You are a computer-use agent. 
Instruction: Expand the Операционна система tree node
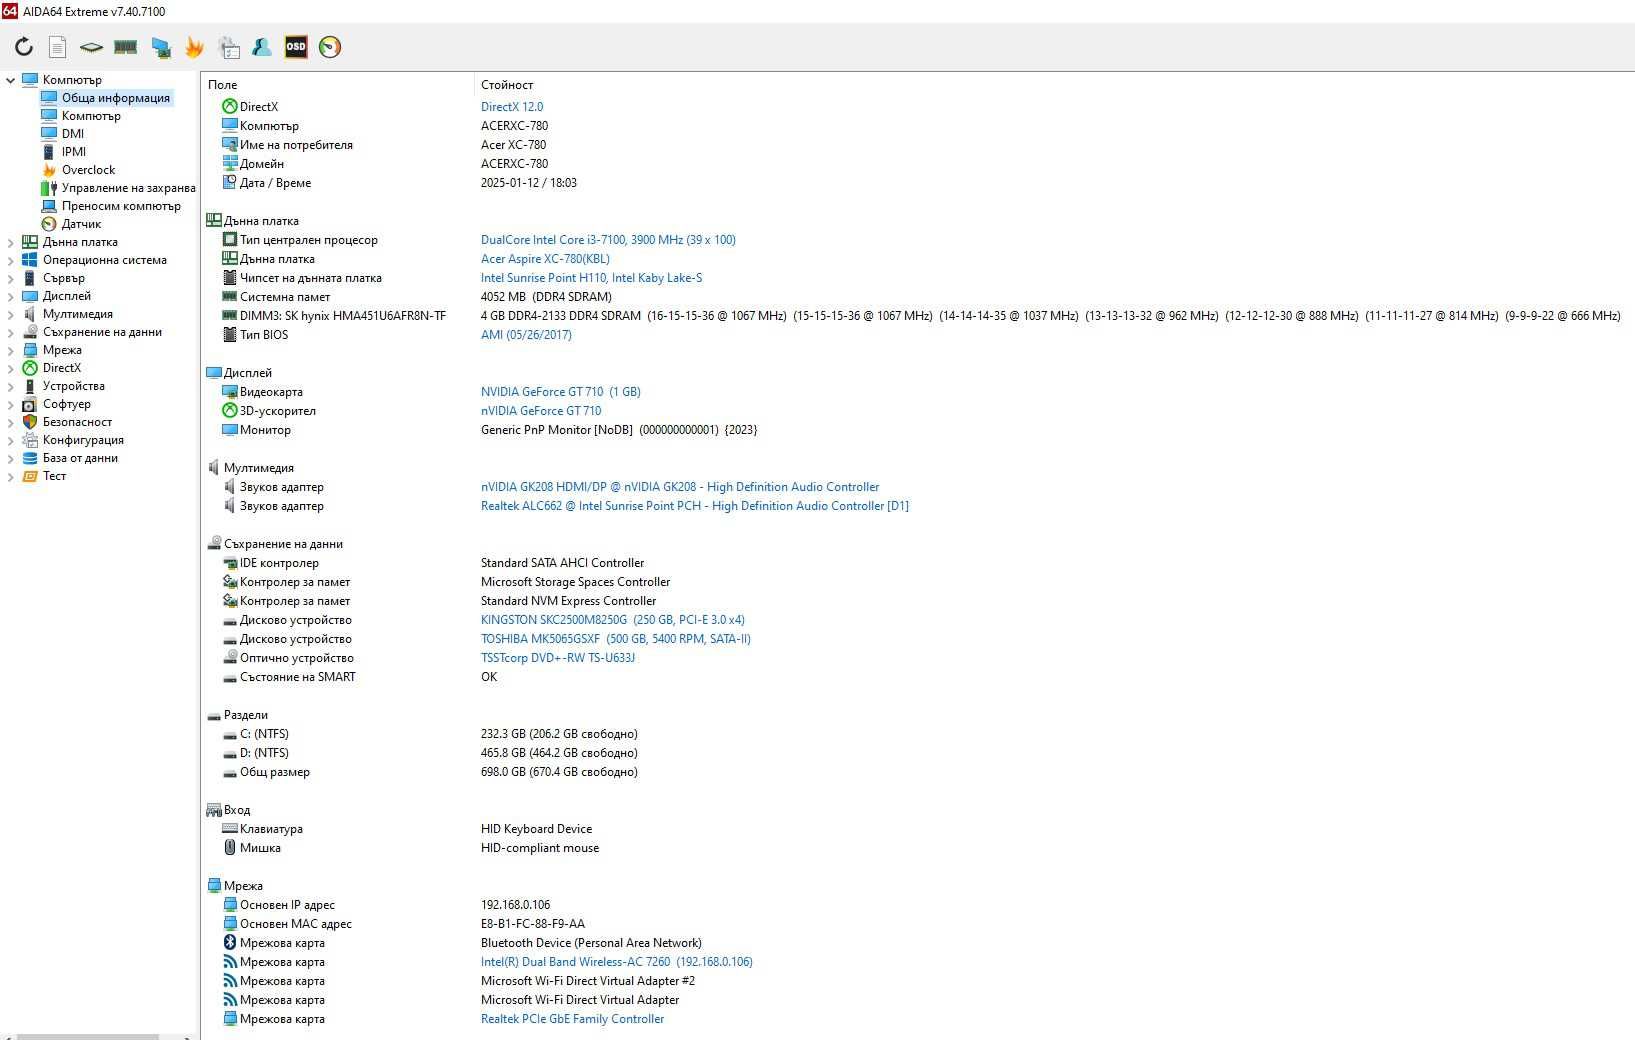click(11, 260)
